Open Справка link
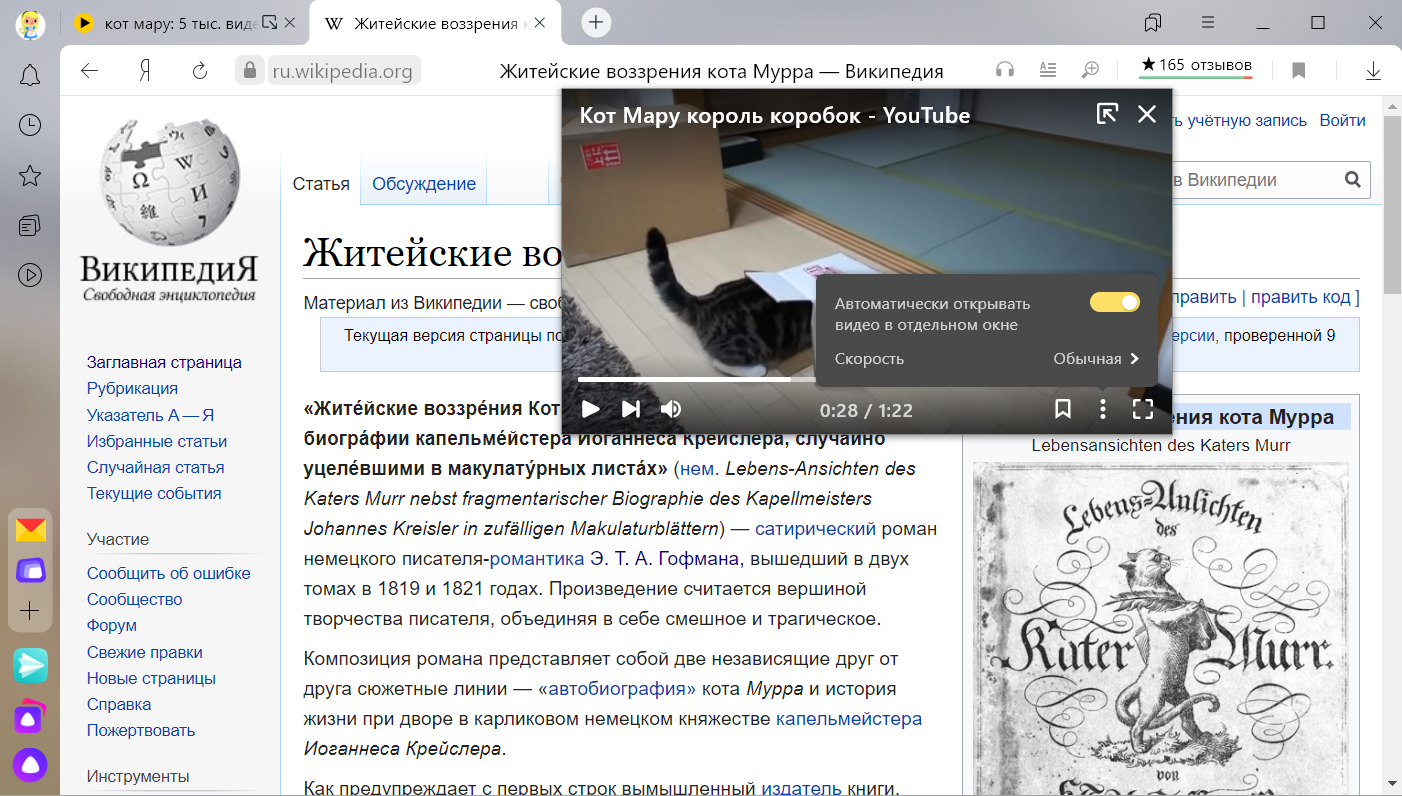The width and height of the screenshot is (1402, 796). point(119,704)
